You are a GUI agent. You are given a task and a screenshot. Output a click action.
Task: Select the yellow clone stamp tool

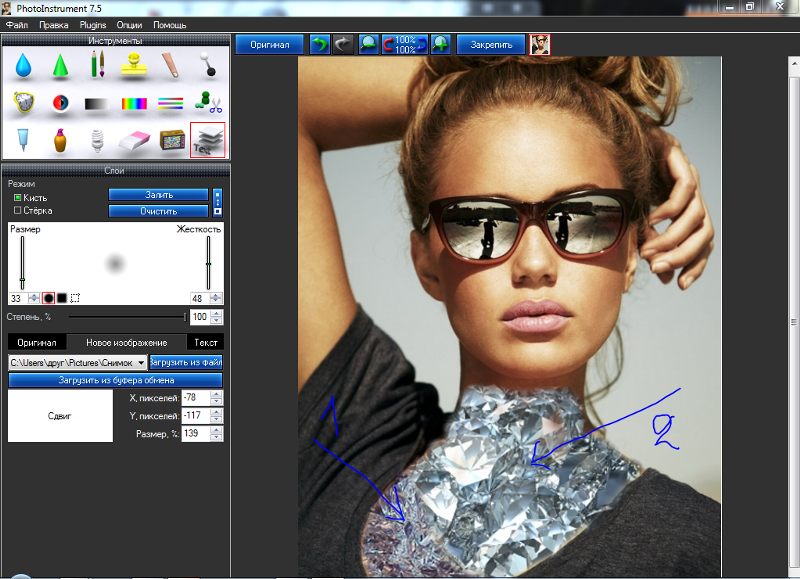134,65
